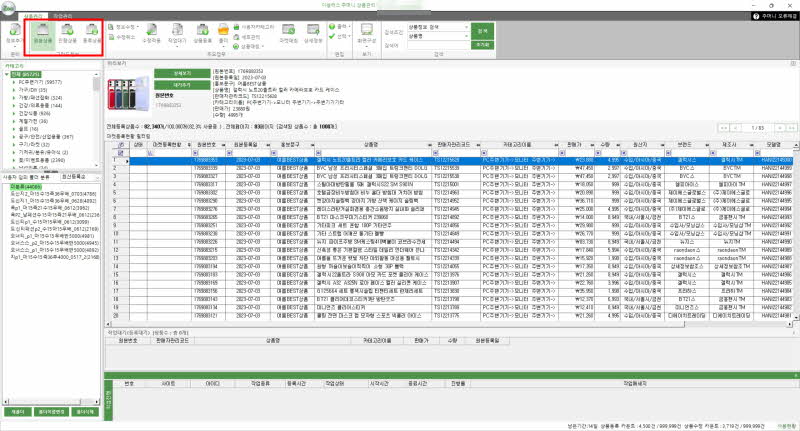Click the 수정작업 ribbon icon

tap(151, 40)
